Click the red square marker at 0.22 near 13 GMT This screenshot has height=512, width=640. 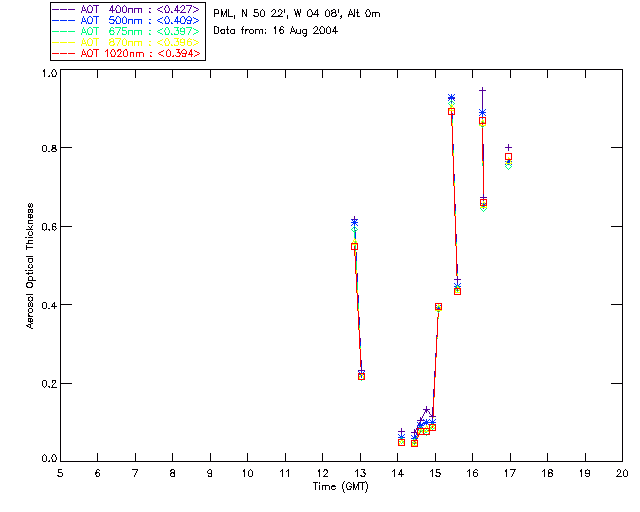[x=361, y=376]
